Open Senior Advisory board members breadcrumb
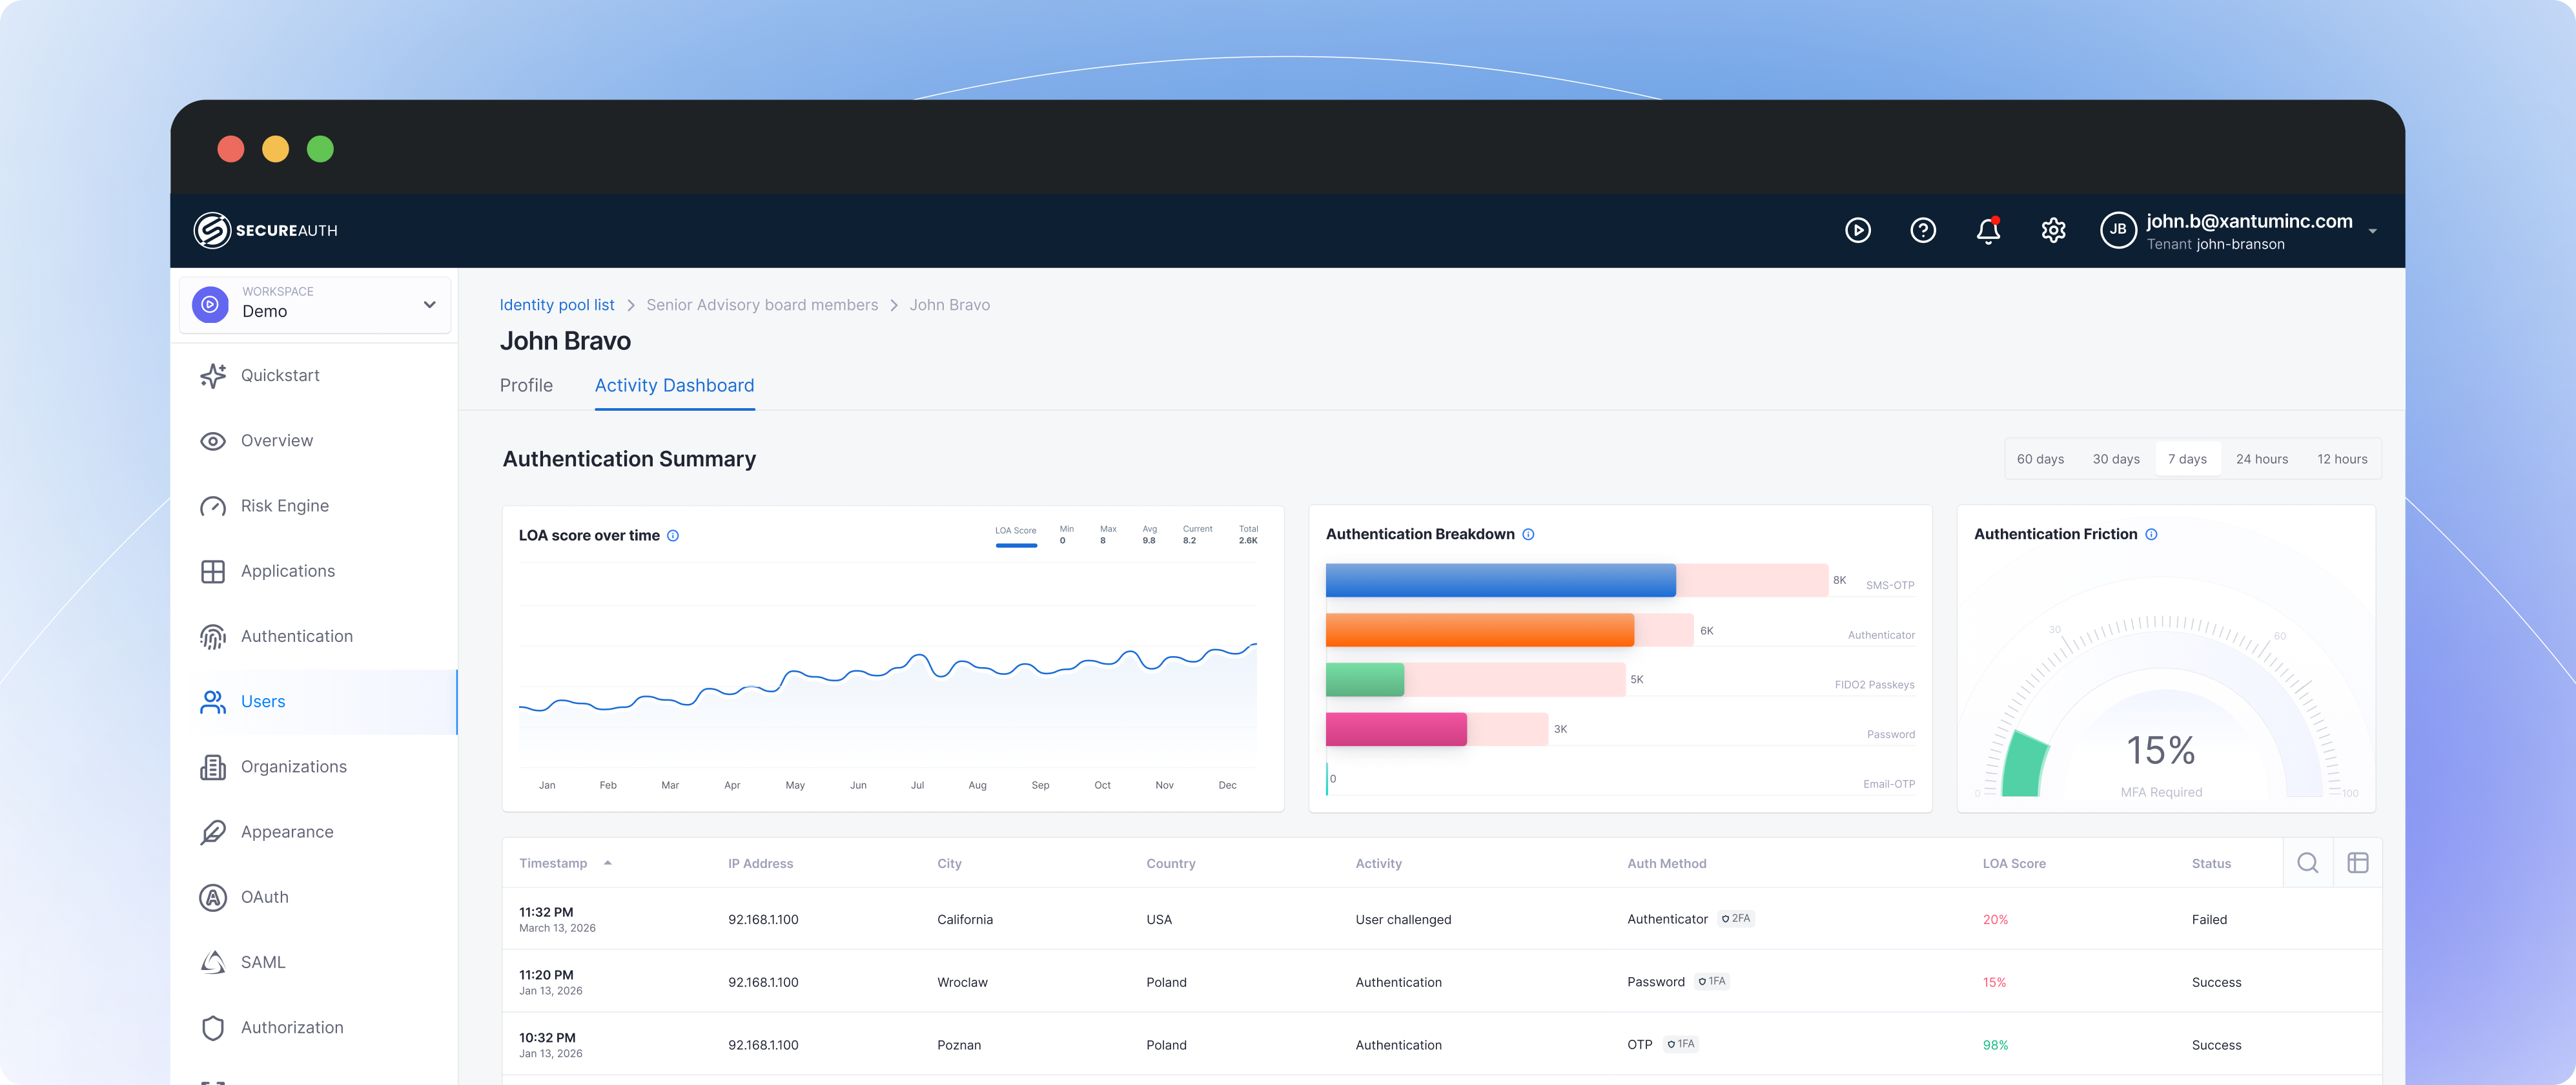Image resolution: width=2576 pixels, height=1085 pixels. click(x=762, y=305)
